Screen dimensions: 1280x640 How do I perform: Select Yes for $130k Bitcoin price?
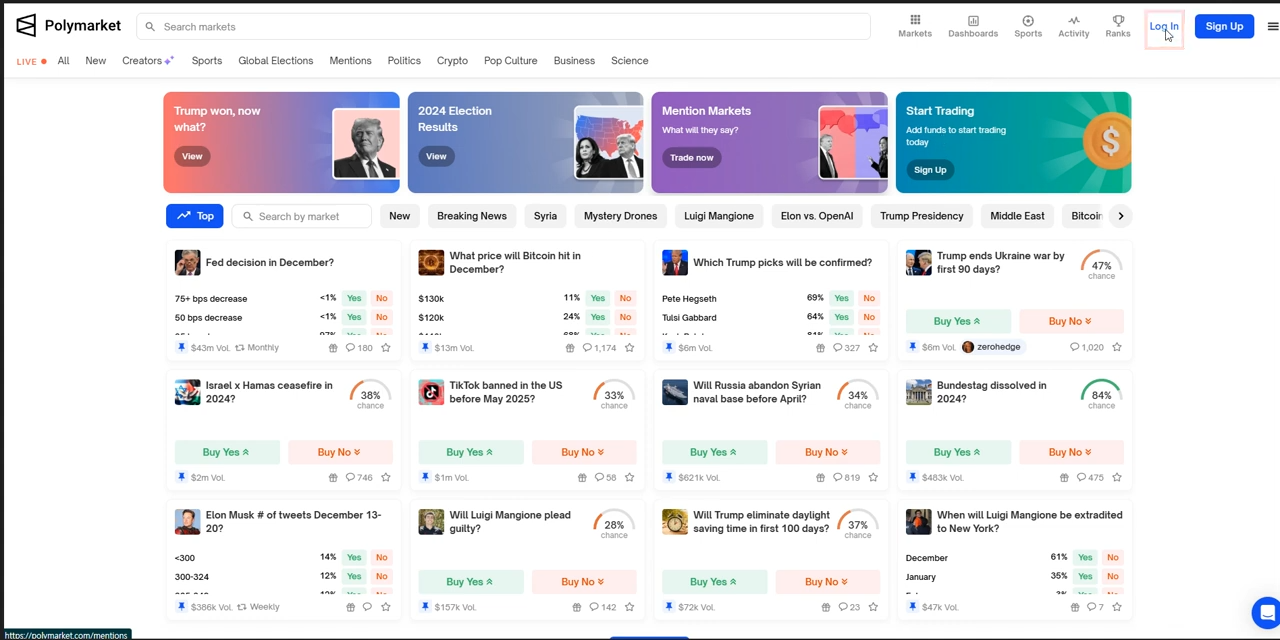click(597, 298)
